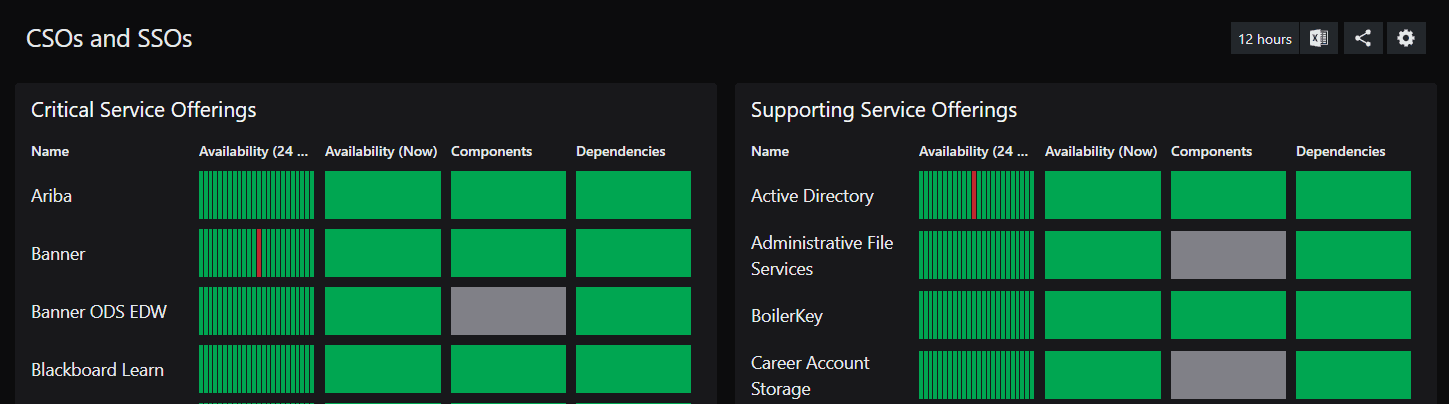
Task: Open dashboard settings gear icon
Action: (x=1406, y=39)
